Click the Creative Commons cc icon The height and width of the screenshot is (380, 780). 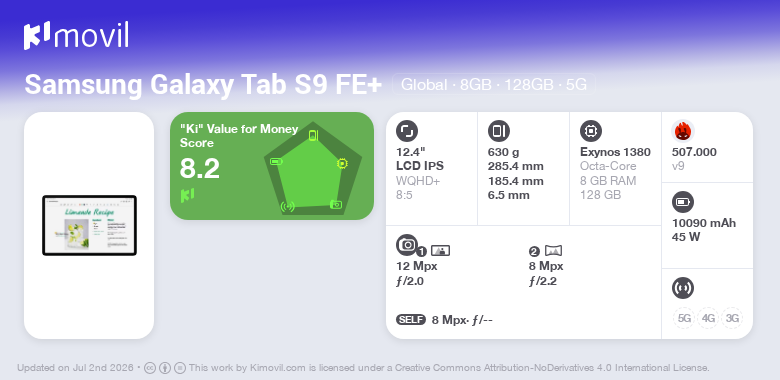pos(150,368)
